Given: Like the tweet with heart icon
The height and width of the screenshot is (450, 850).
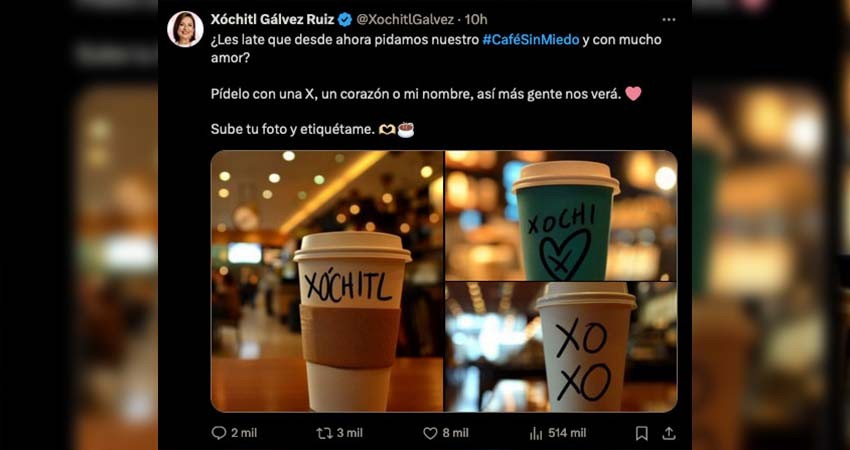Looking at the screenshot, I should pyautogui.click(x=430, y=433).
